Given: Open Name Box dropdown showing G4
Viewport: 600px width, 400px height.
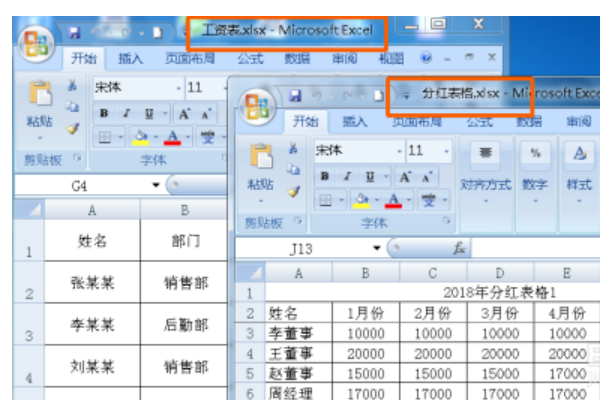Looking at the screenshot, I should (156, 185).
